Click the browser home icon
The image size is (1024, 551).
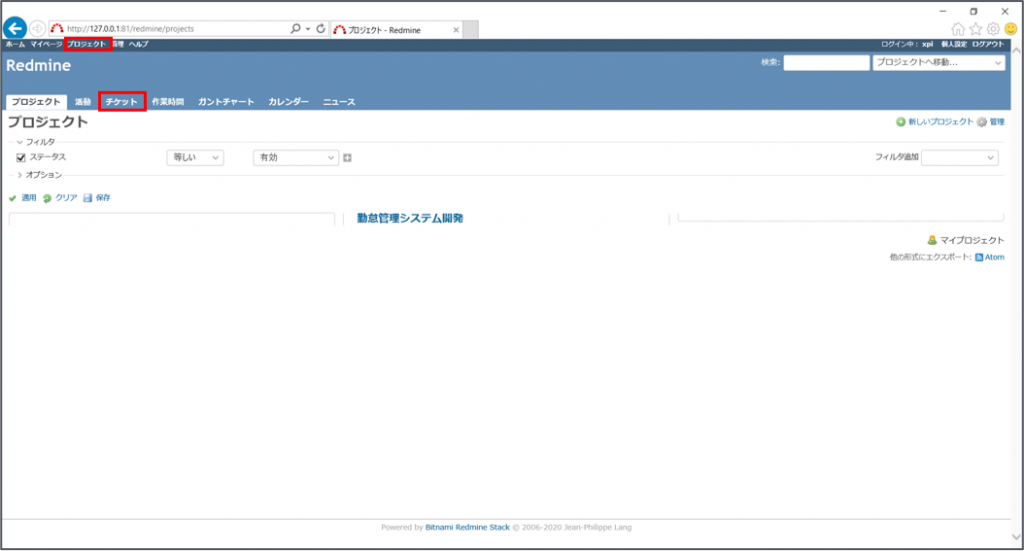[958, 29]
